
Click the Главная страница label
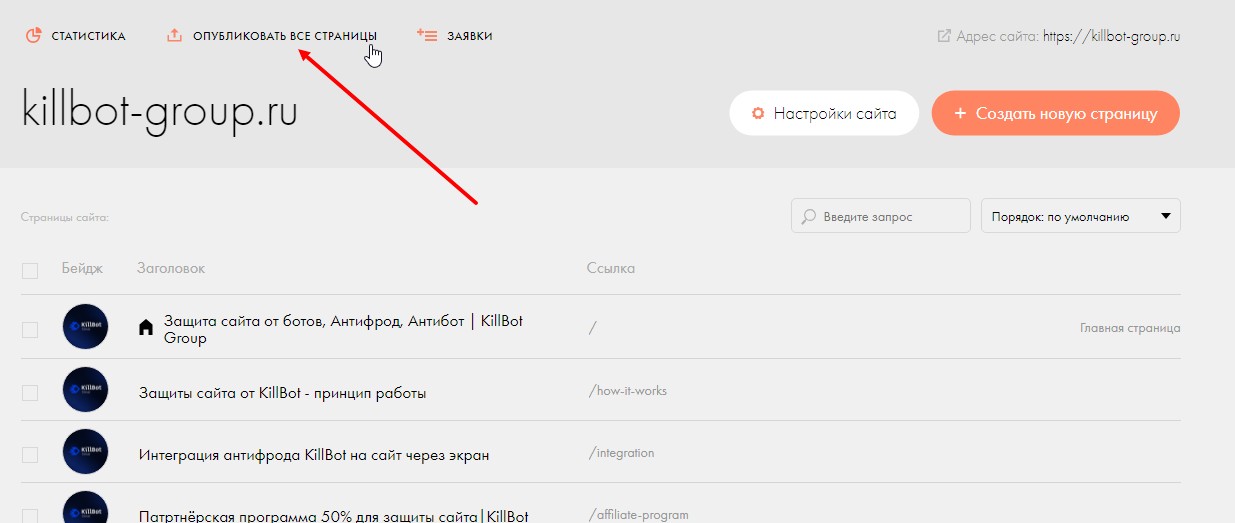coord(1130,328)
